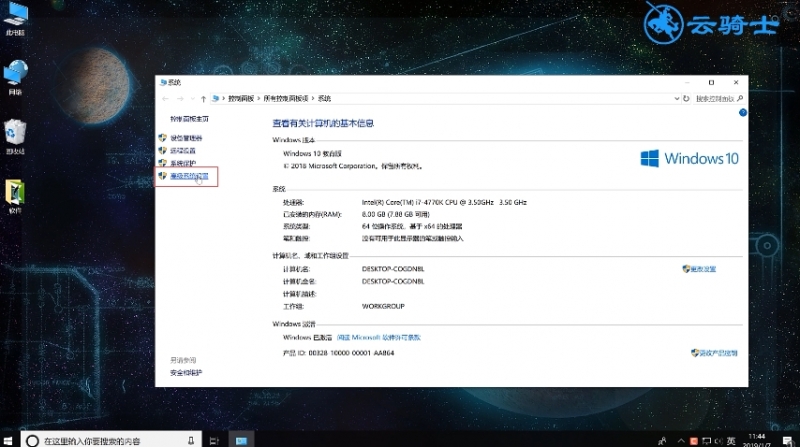This screenshot has width=800, height=447.
Task: Open the 此电脑 desktop icon
Action: 15,18
